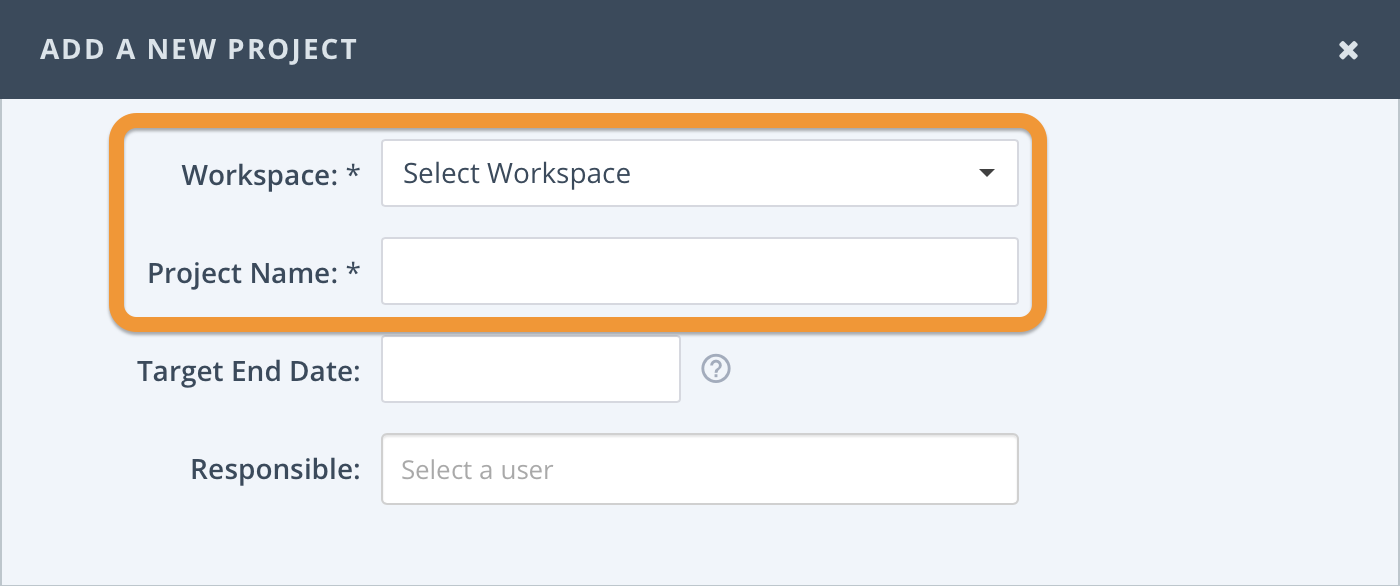Screen dimensions: 1400x586
Task: Click inside the Project Name input
Action: (x=700, y=270)
